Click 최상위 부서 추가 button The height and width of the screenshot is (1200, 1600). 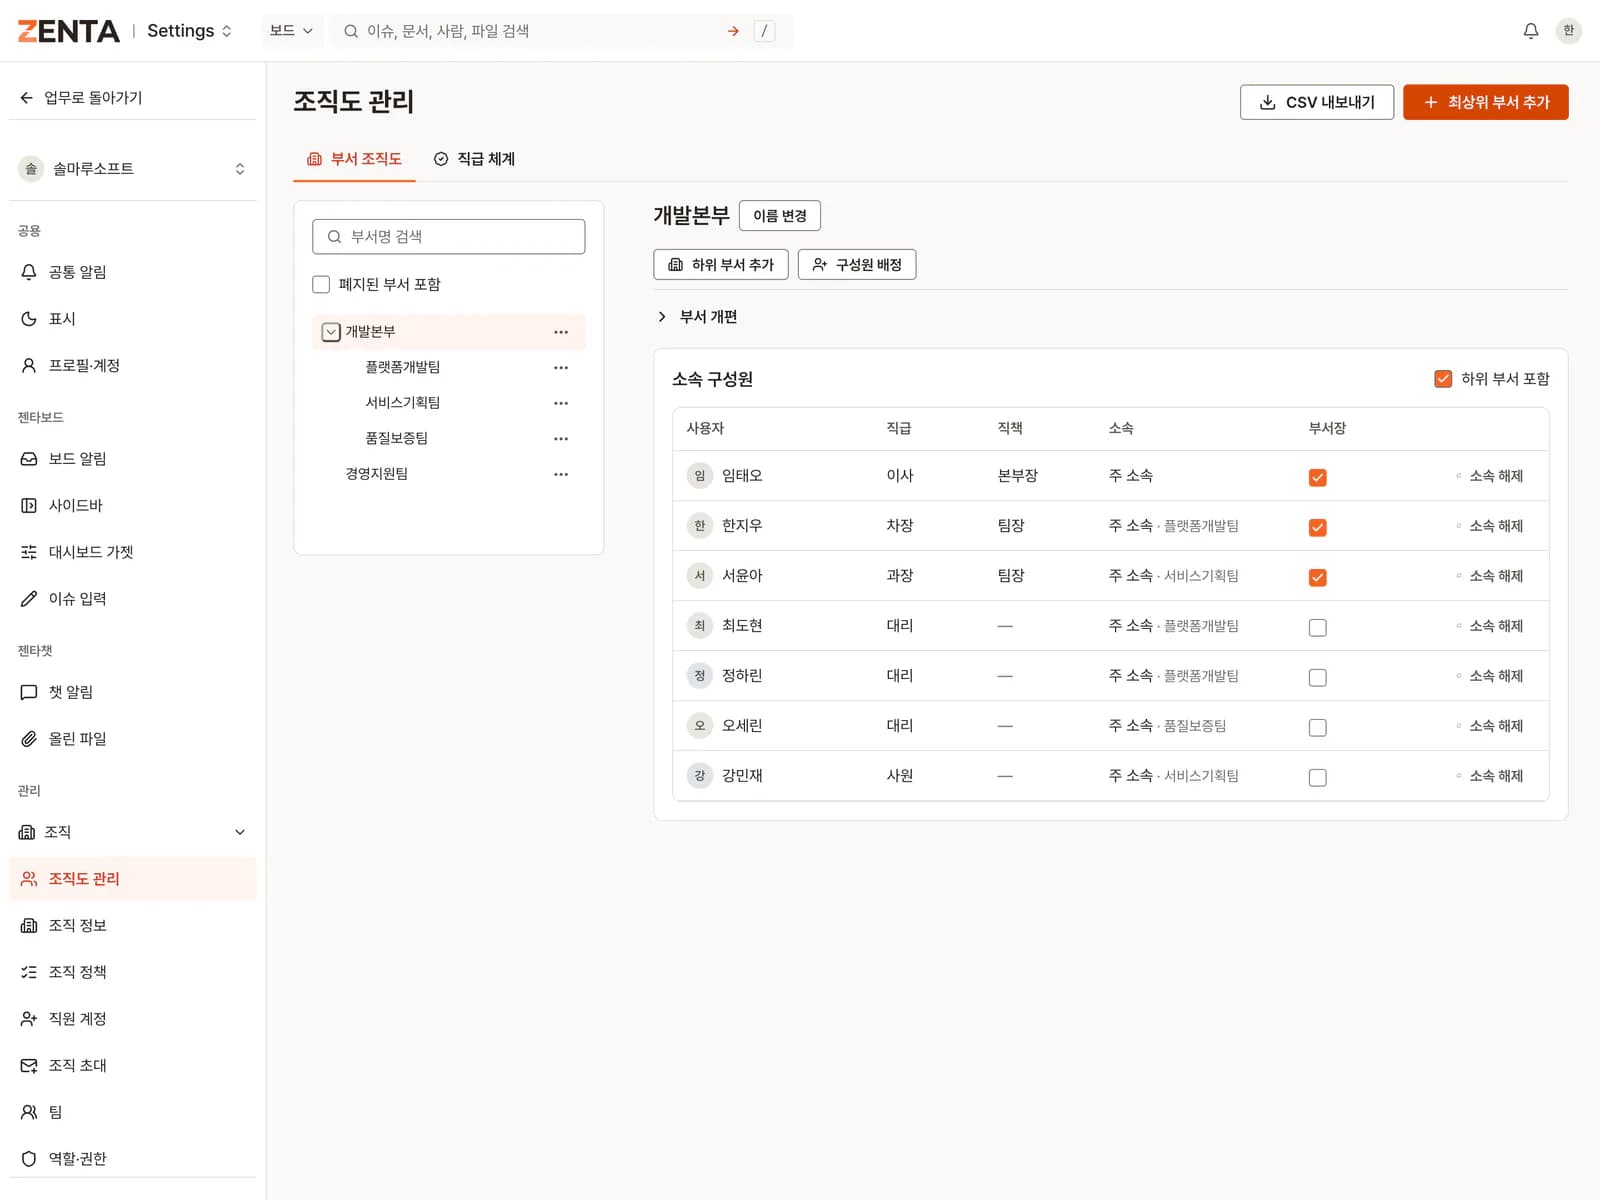pyautogui.click(x=1486, y=102)
